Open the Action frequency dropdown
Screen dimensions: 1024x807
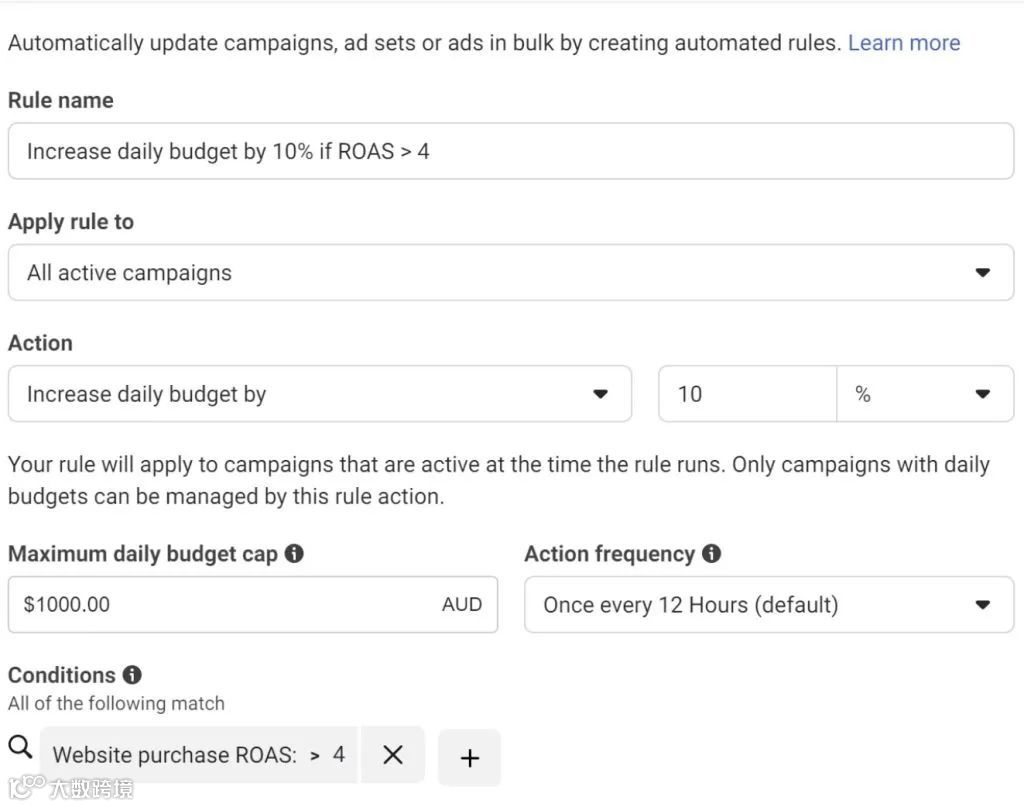(768, 604)
